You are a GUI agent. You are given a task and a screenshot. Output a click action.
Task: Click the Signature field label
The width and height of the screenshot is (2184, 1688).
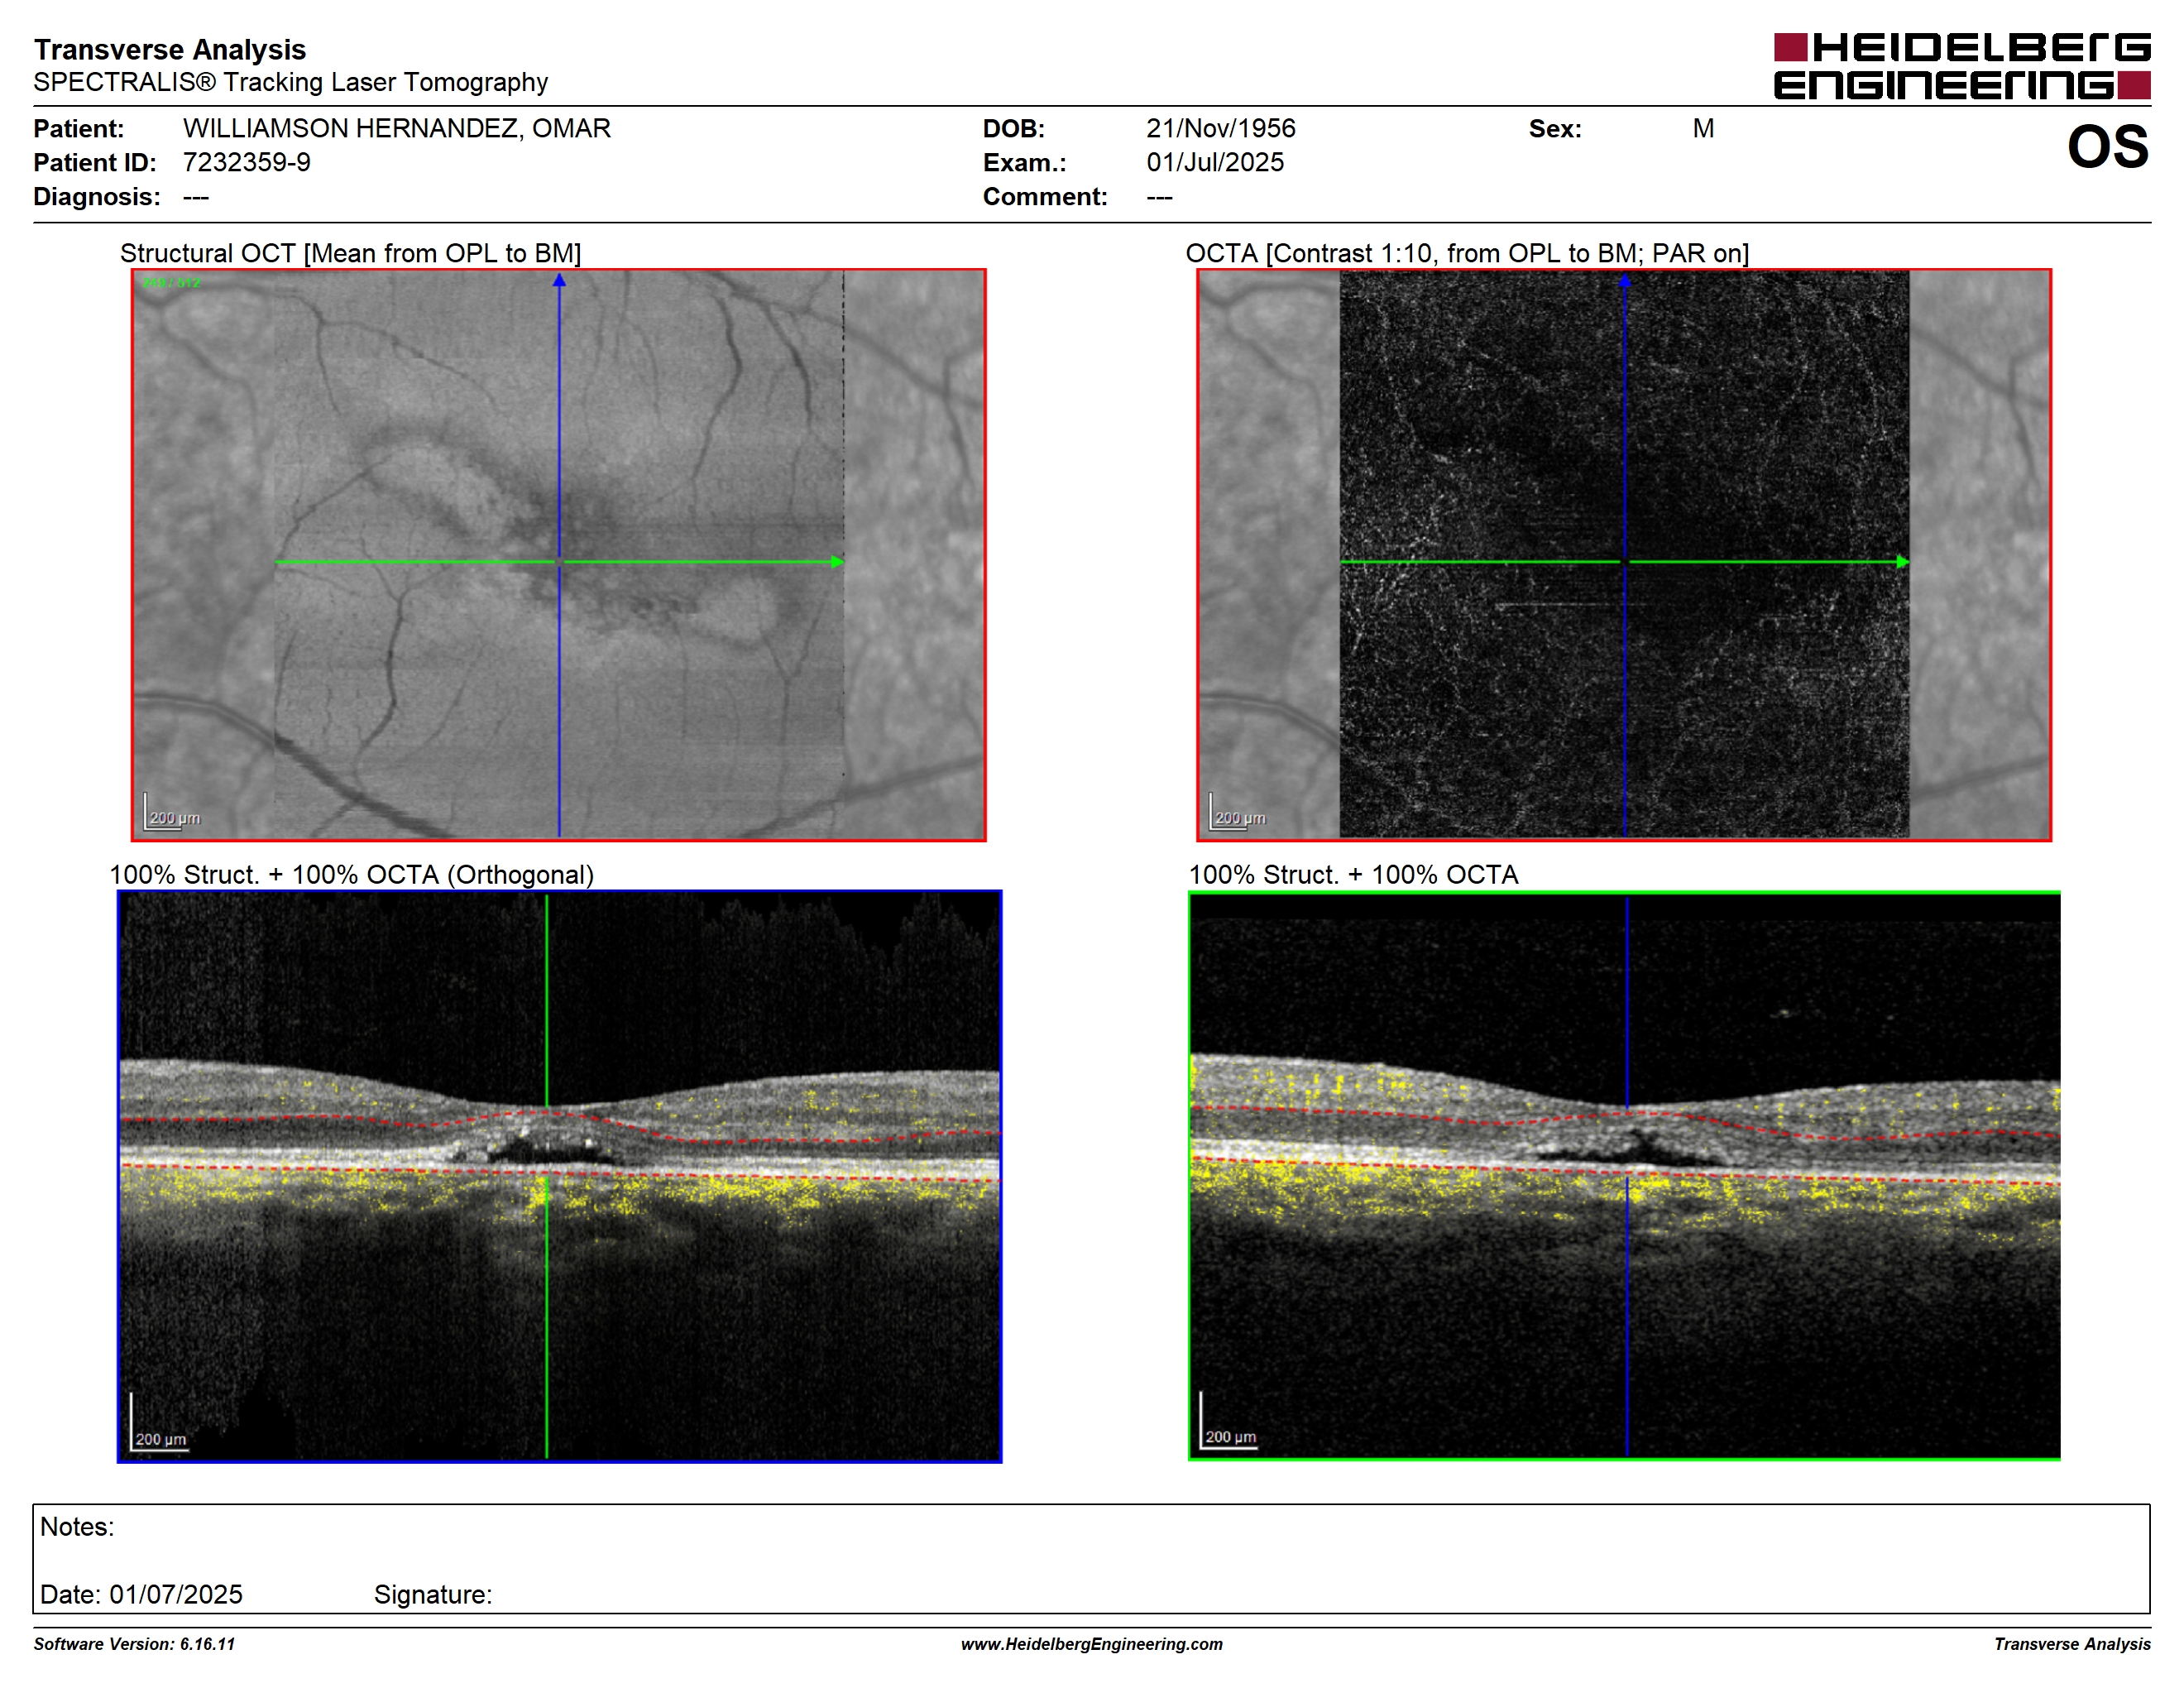(433, 1595)
